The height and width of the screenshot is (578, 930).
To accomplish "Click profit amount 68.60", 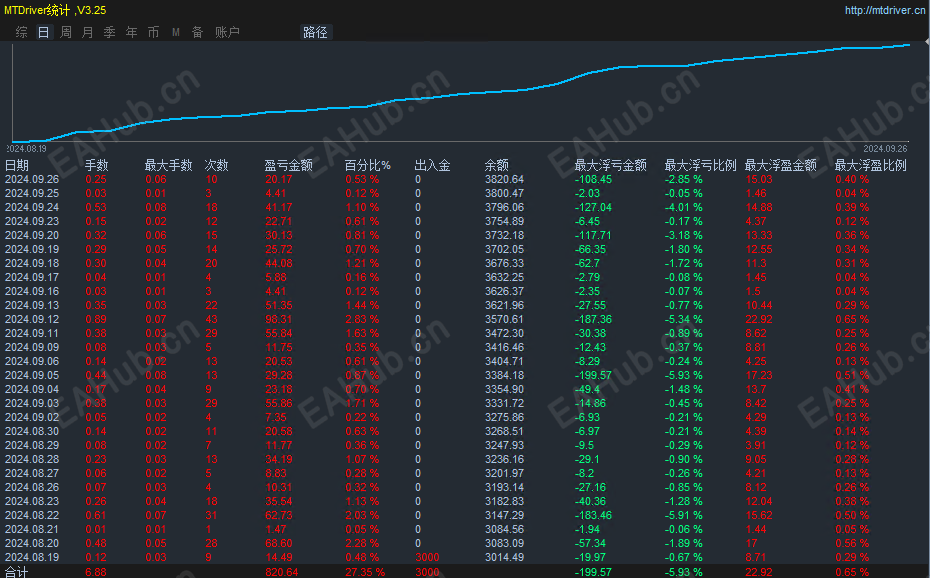I will (x=279, y=543).
